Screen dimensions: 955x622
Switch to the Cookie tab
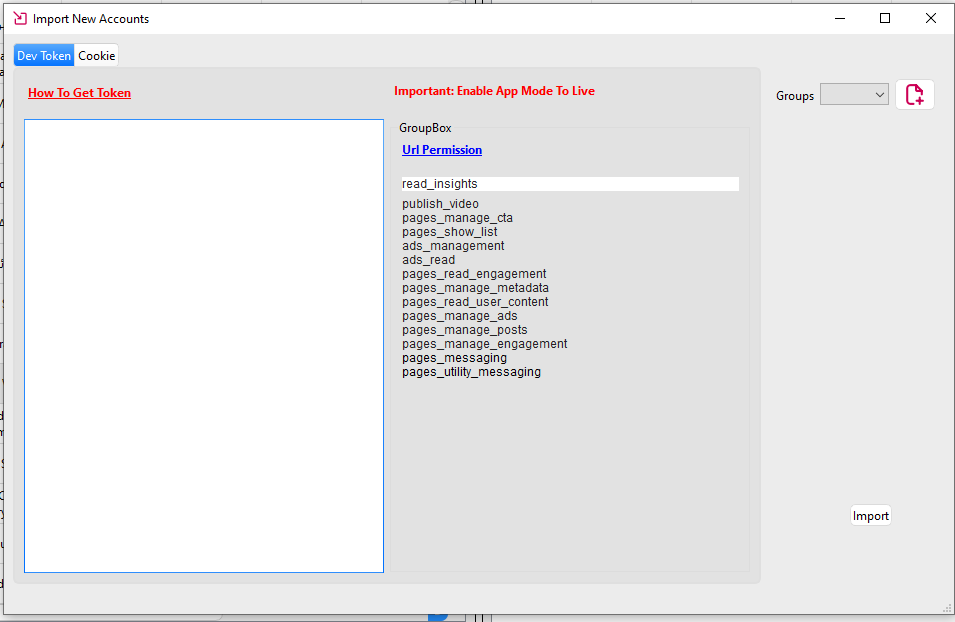pyautogui.click(x=97, y=56)
